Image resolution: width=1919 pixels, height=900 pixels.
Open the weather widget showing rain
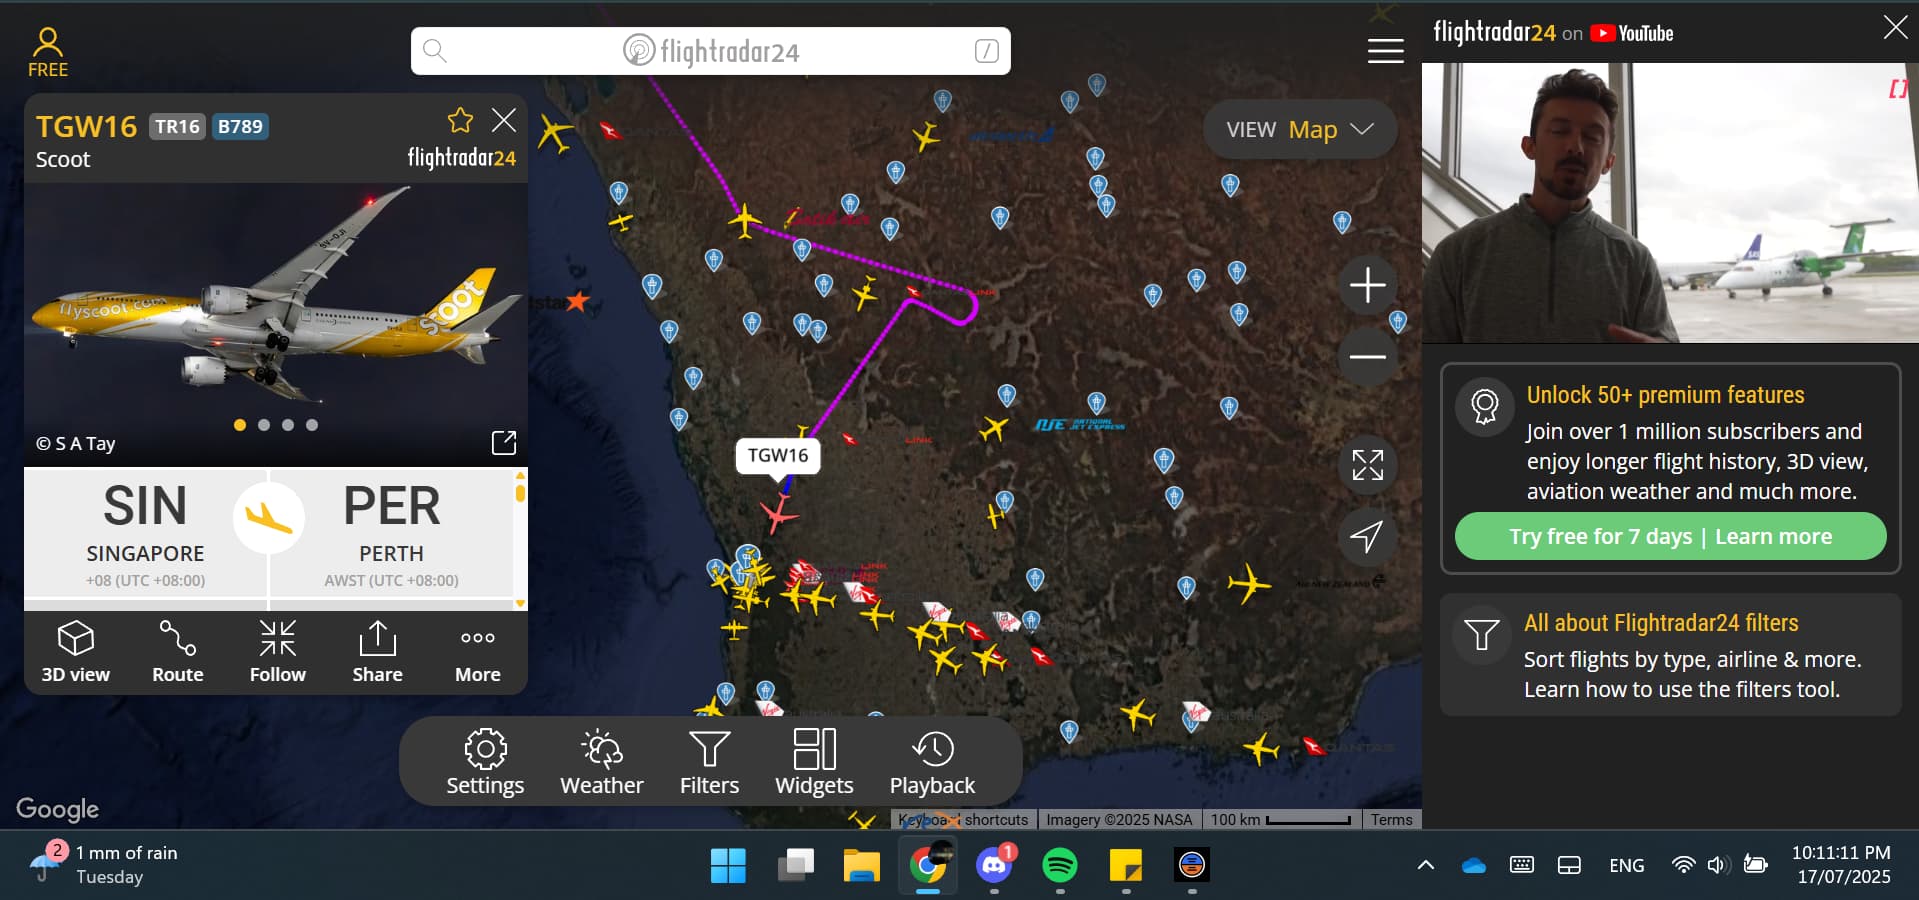104,864
